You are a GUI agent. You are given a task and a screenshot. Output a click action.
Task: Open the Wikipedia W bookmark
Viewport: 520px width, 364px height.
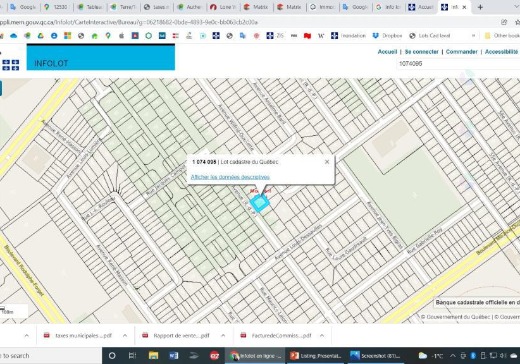[321, 36]
